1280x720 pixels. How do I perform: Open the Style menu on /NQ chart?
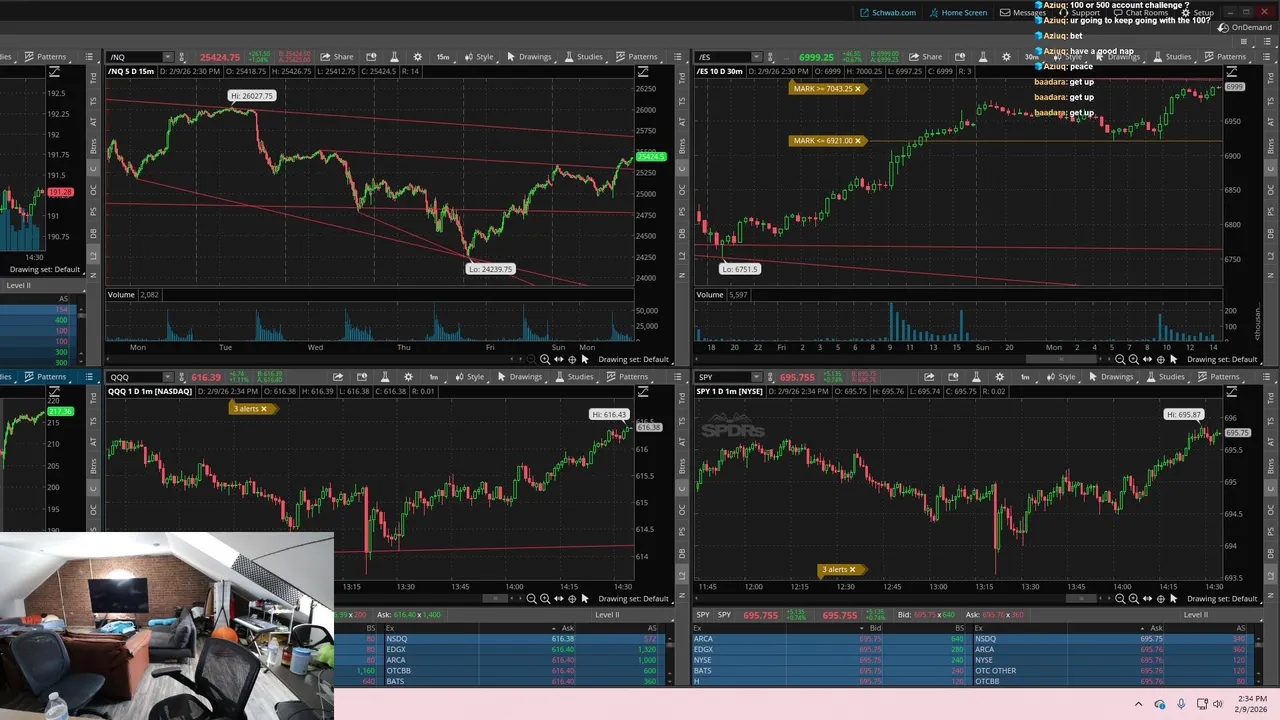[478, 57]
